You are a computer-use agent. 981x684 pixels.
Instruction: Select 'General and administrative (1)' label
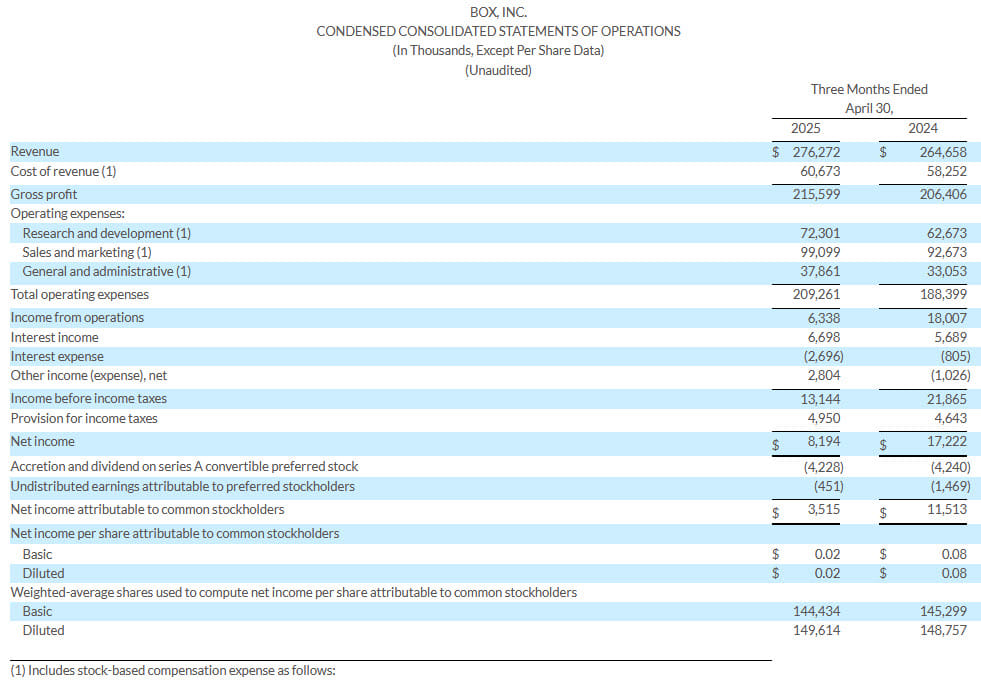[106, 272]
